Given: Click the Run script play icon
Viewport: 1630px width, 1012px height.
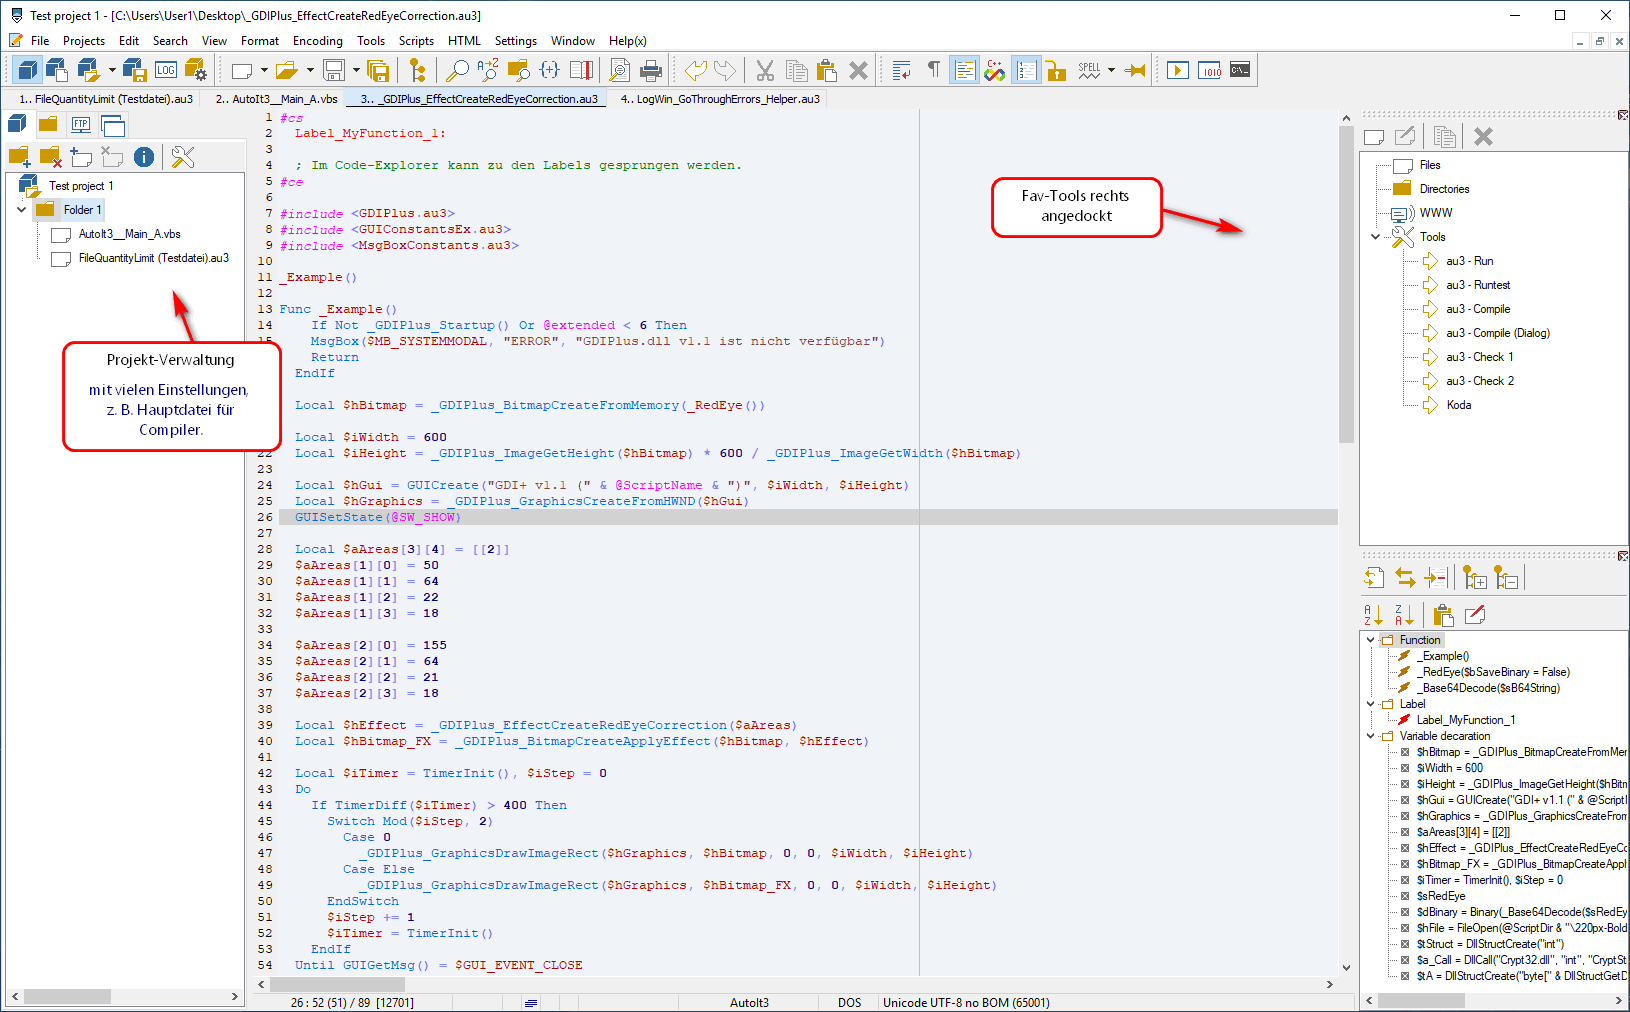Looking at the screenshot, I should [x=1178, y=70].
